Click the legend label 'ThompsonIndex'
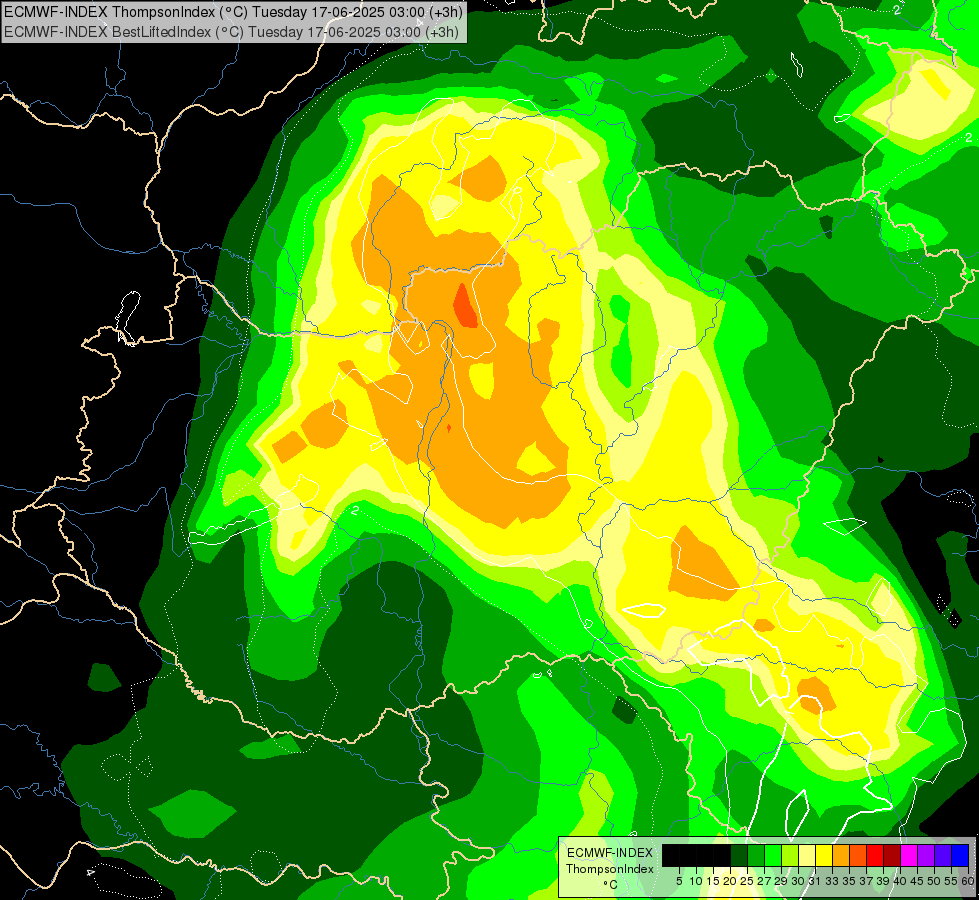979x900 pixels. pos(609,869)
